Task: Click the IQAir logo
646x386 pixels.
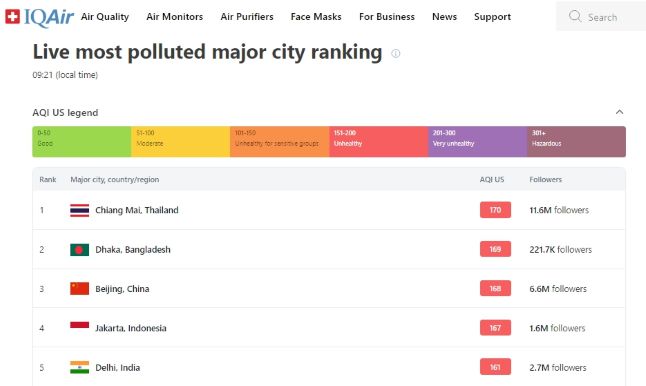Action: [x=40, y=17]
